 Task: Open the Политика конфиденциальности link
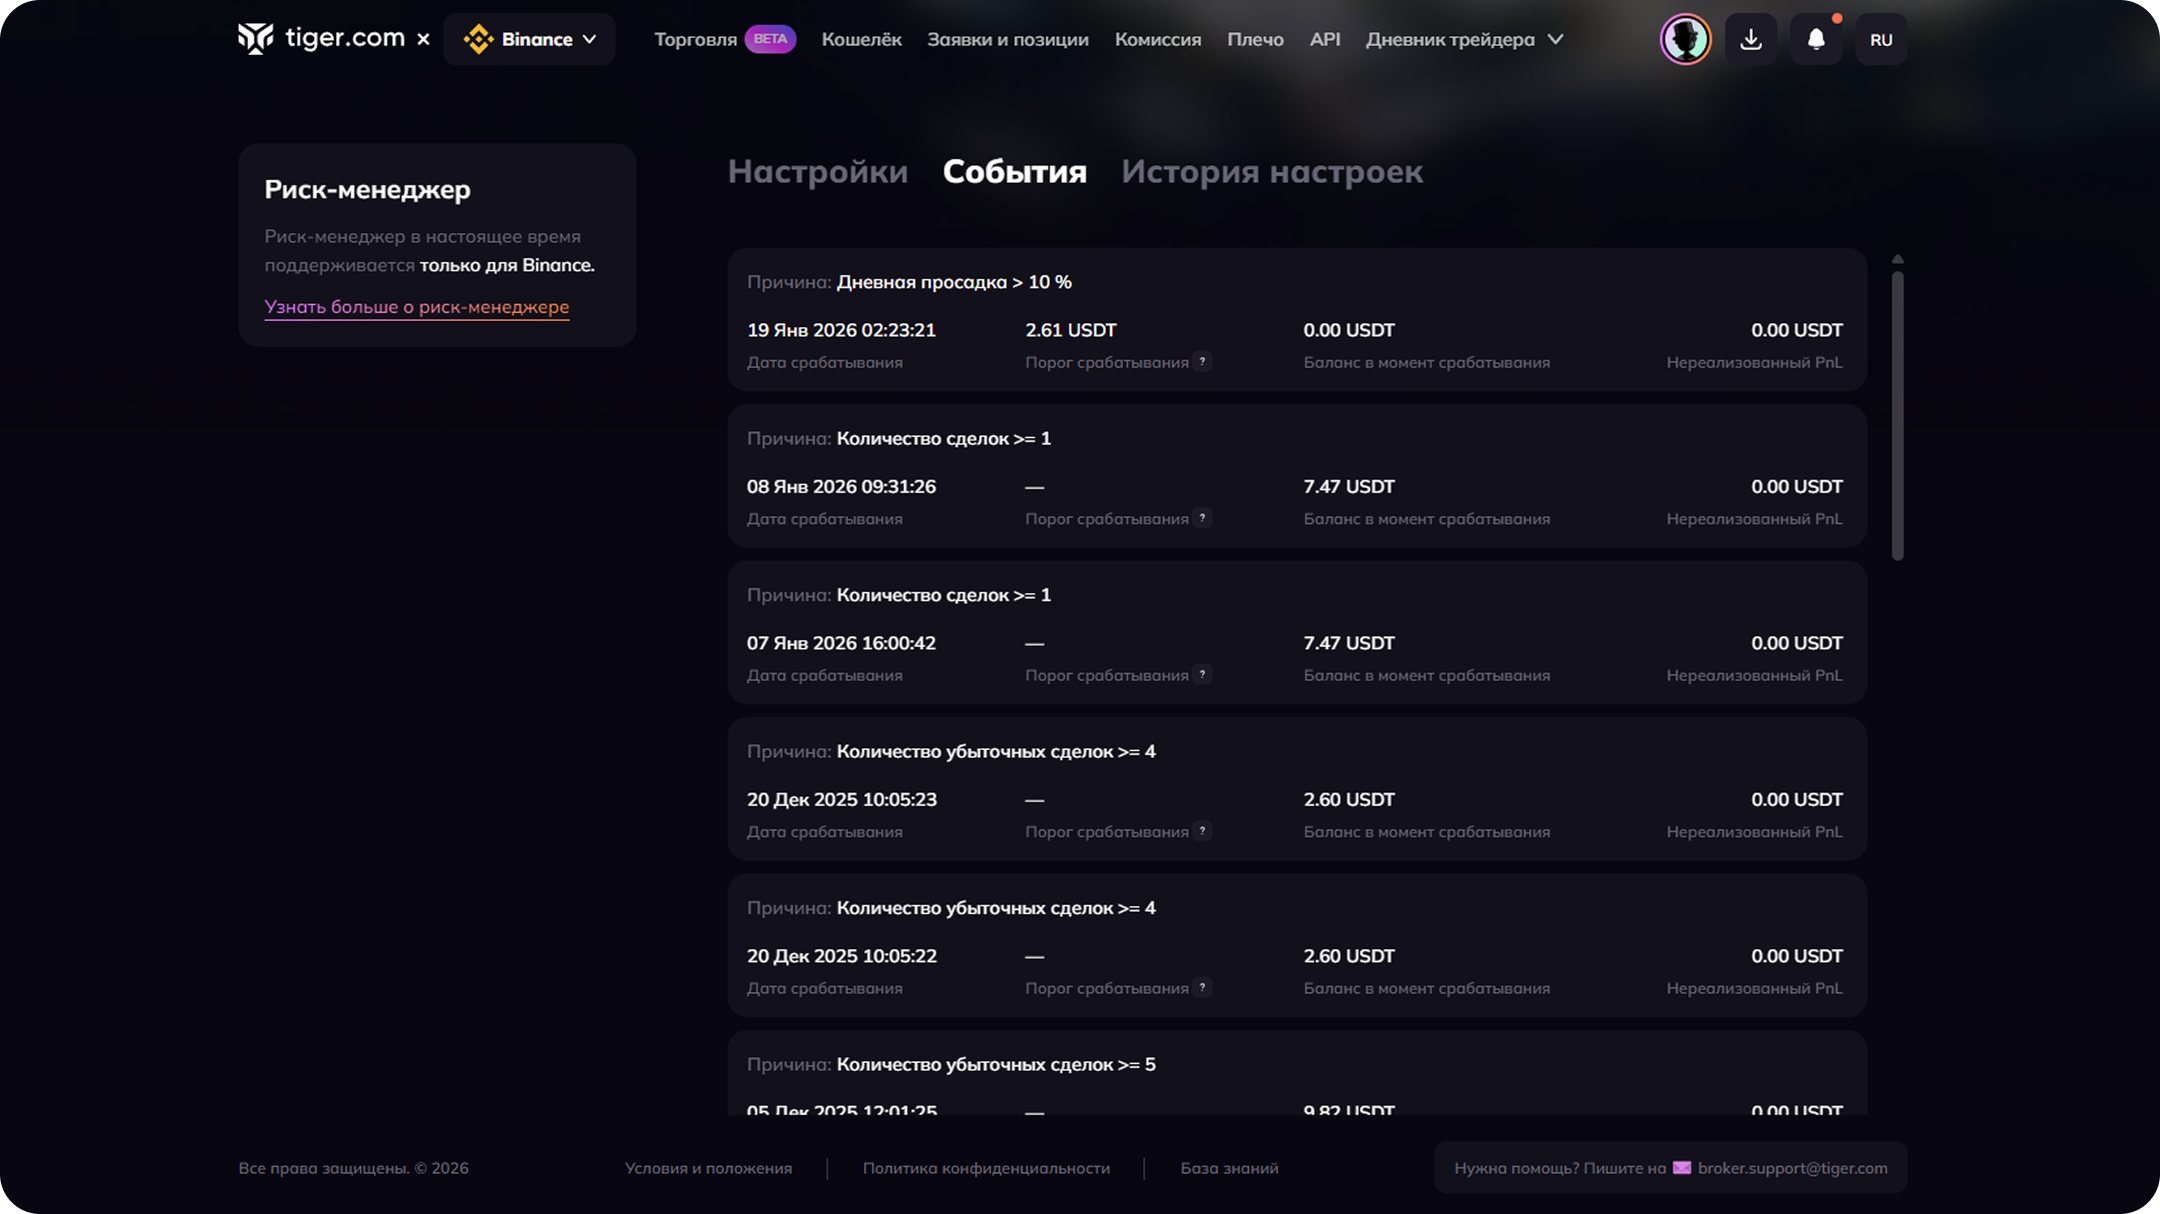[x=986, y=1168]
